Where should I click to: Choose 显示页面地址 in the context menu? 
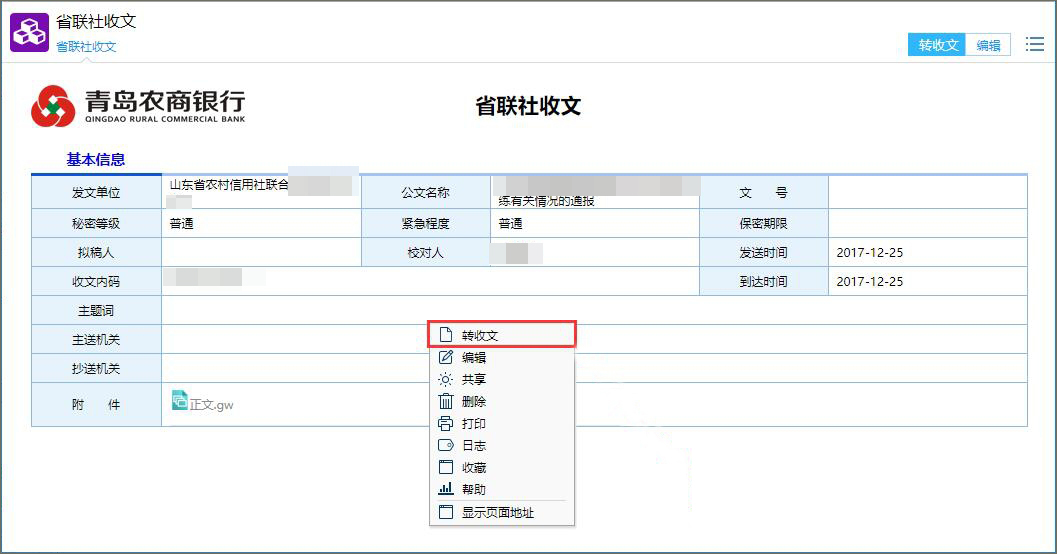coord(502,512)
